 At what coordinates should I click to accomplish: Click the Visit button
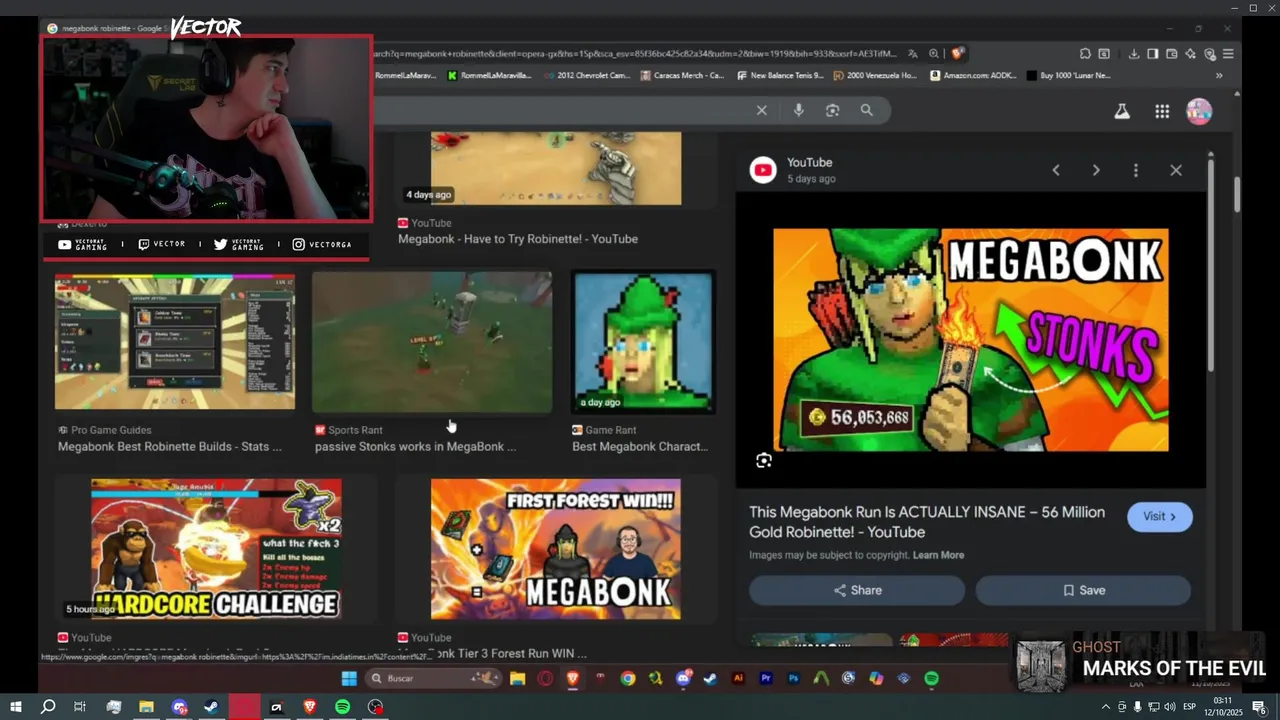1160,517
